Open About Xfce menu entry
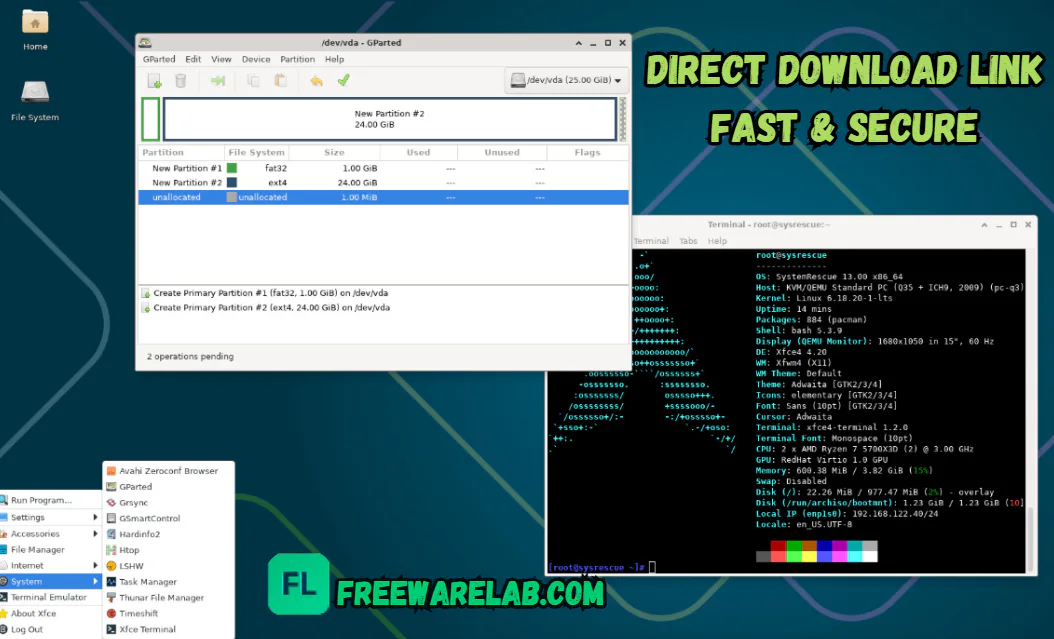This screenshot has height=639, width=1054. 50,613
